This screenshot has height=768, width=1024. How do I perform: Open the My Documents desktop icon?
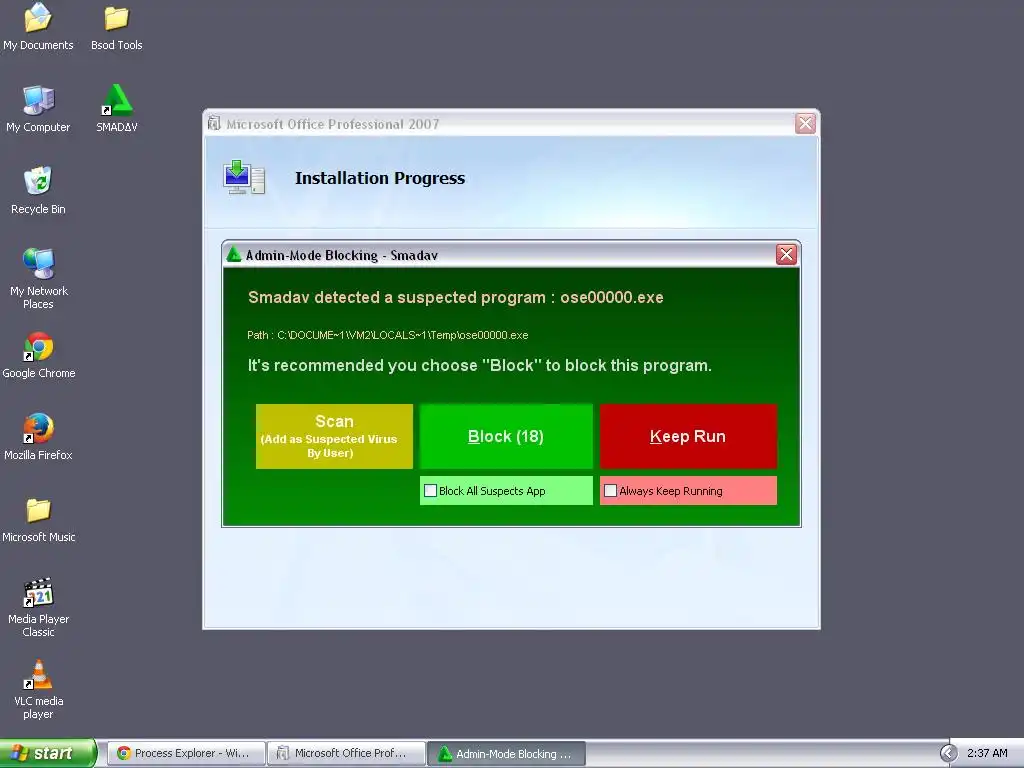point(38,26)
